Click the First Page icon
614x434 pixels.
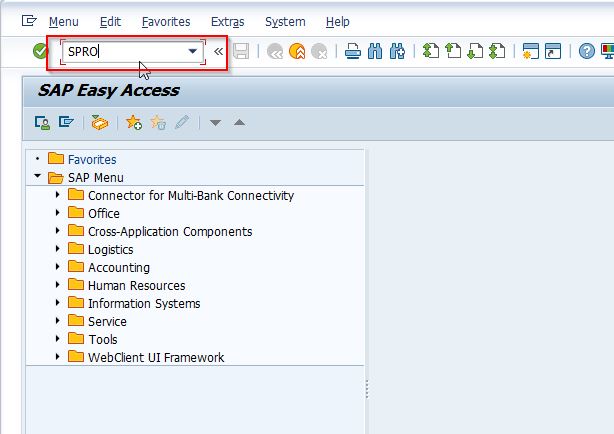[x=431, y=51]
